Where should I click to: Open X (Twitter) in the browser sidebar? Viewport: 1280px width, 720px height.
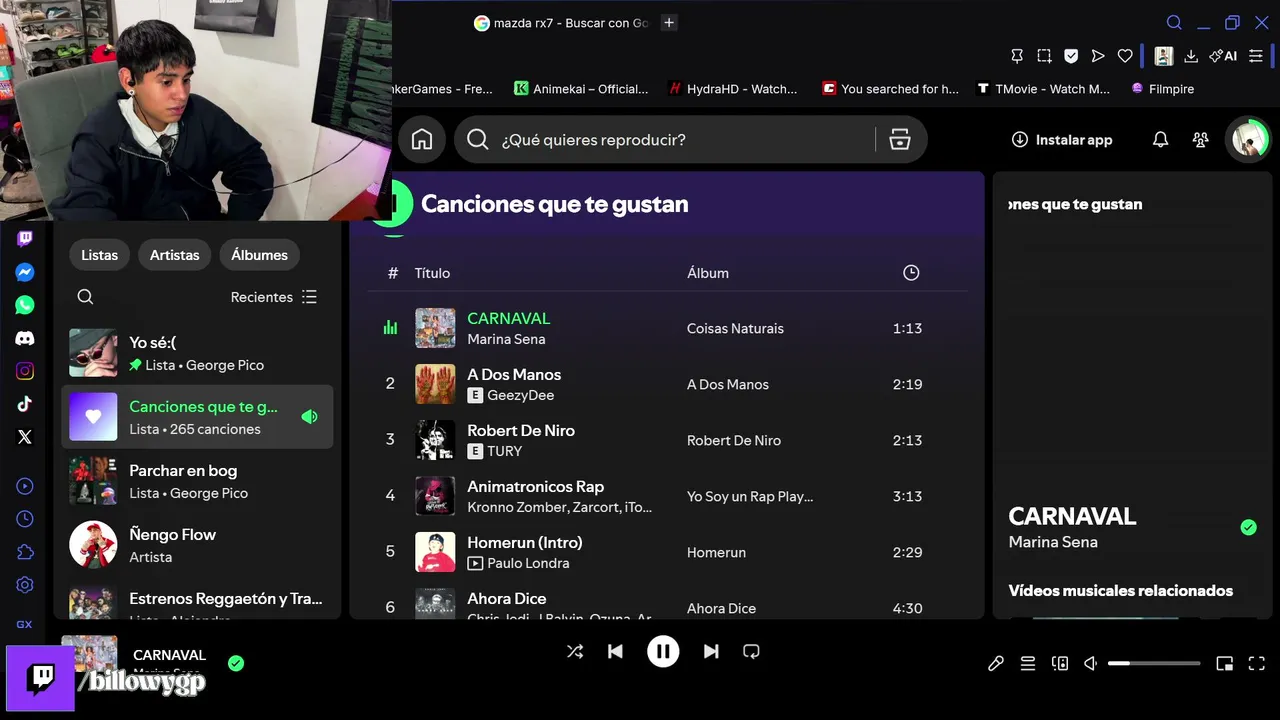coord(25,437)
